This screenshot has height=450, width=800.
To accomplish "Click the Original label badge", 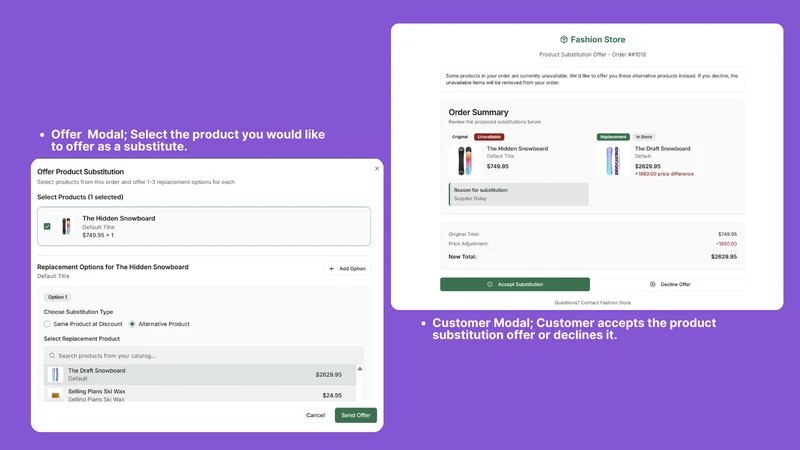I will tap(460, 137).
